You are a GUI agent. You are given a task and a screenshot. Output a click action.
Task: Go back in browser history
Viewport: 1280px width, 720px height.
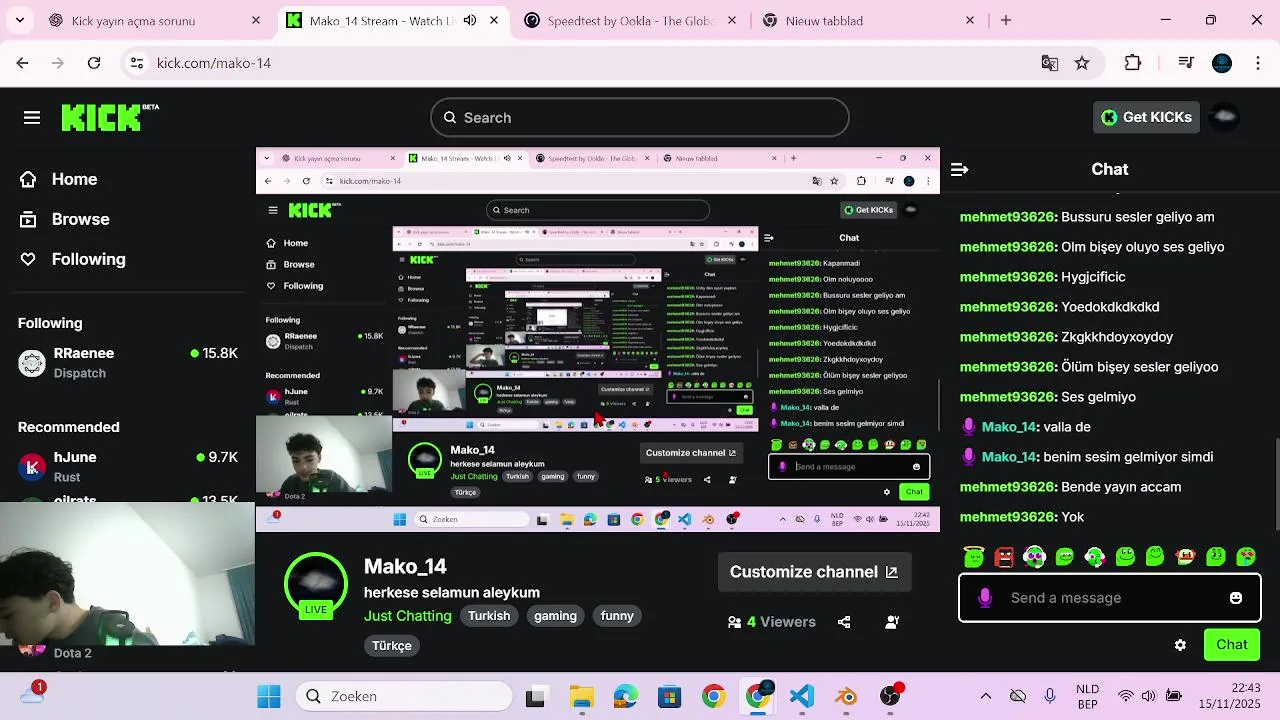pyautogui.click(x=22, y=63)
